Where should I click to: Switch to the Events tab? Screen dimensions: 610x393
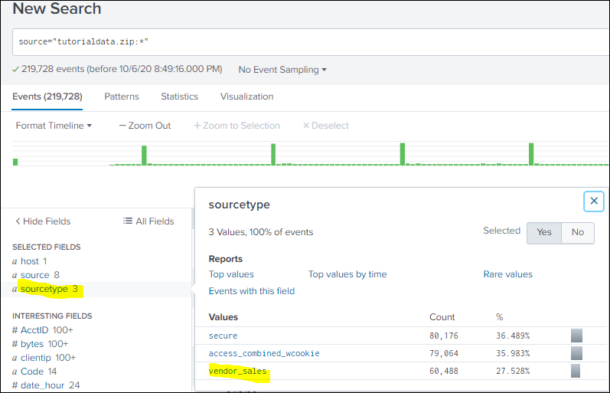point(47,96)
